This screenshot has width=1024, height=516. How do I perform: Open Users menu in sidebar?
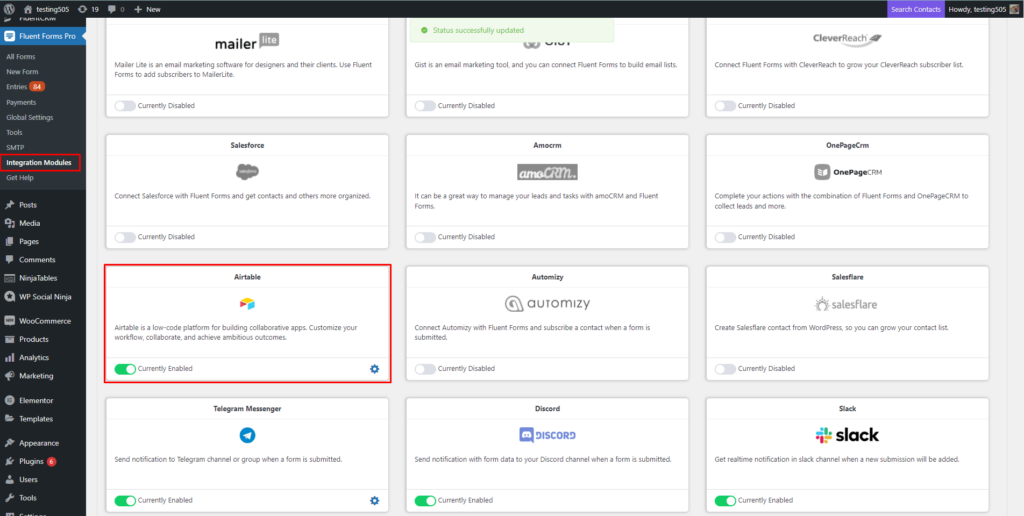pyautogui.click(x=28, y=479)
